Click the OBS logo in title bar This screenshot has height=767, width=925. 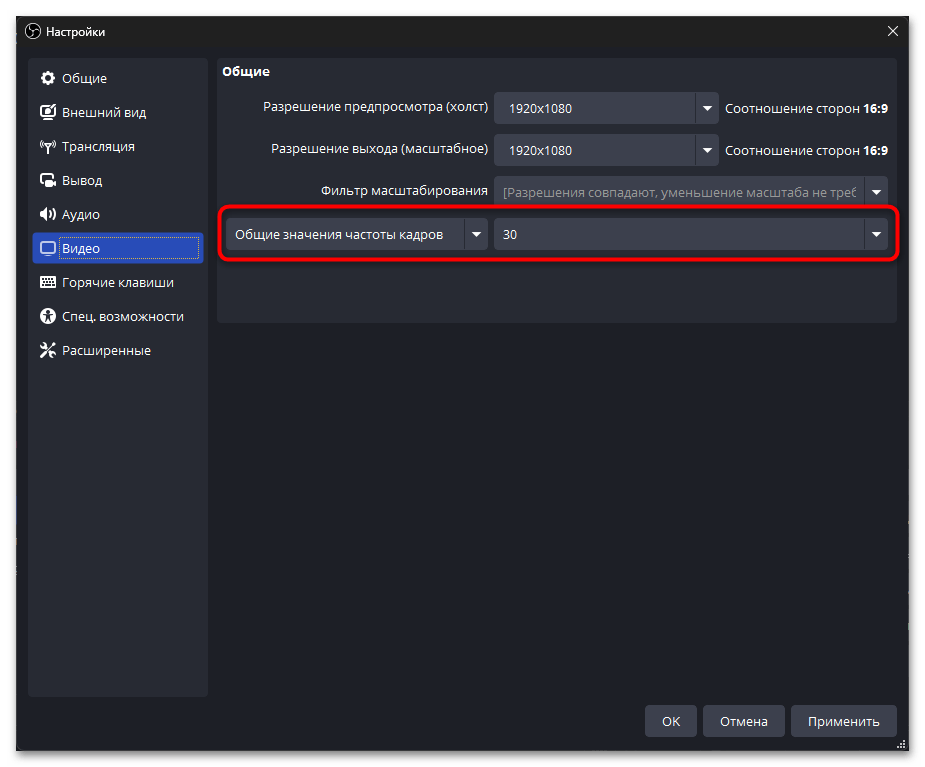32,32
